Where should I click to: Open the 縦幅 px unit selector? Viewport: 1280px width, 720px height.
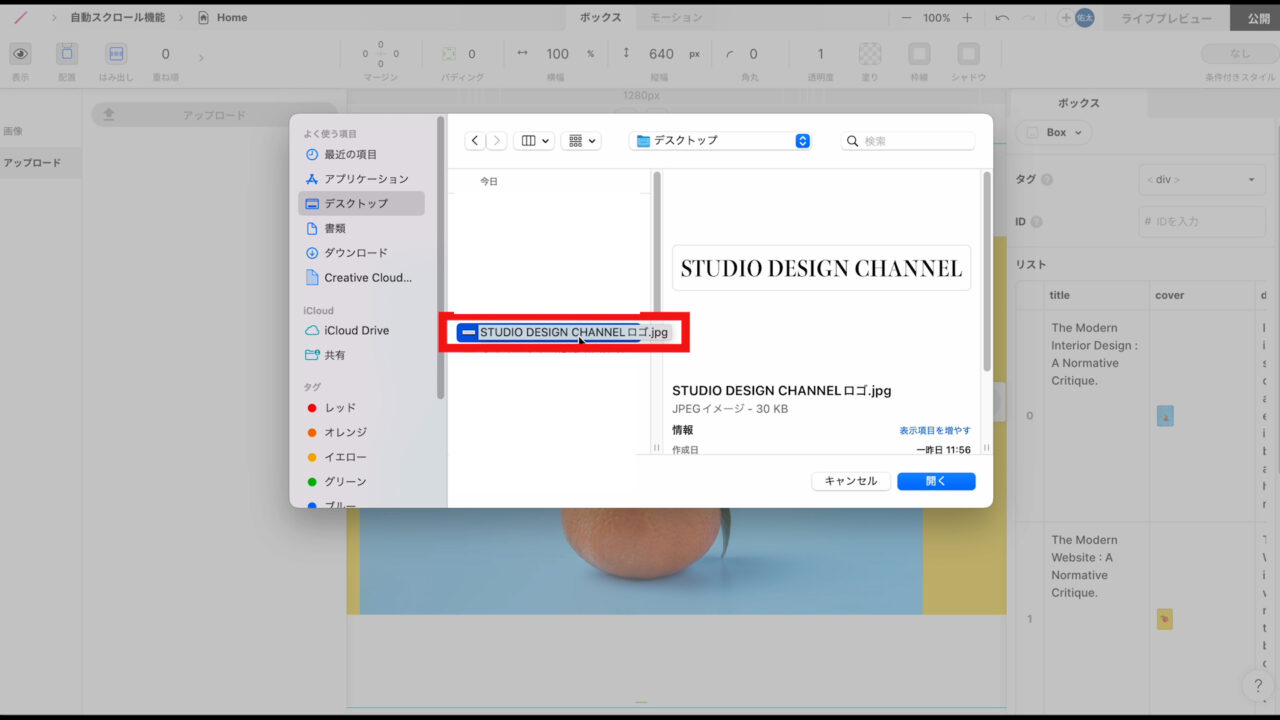694,54
